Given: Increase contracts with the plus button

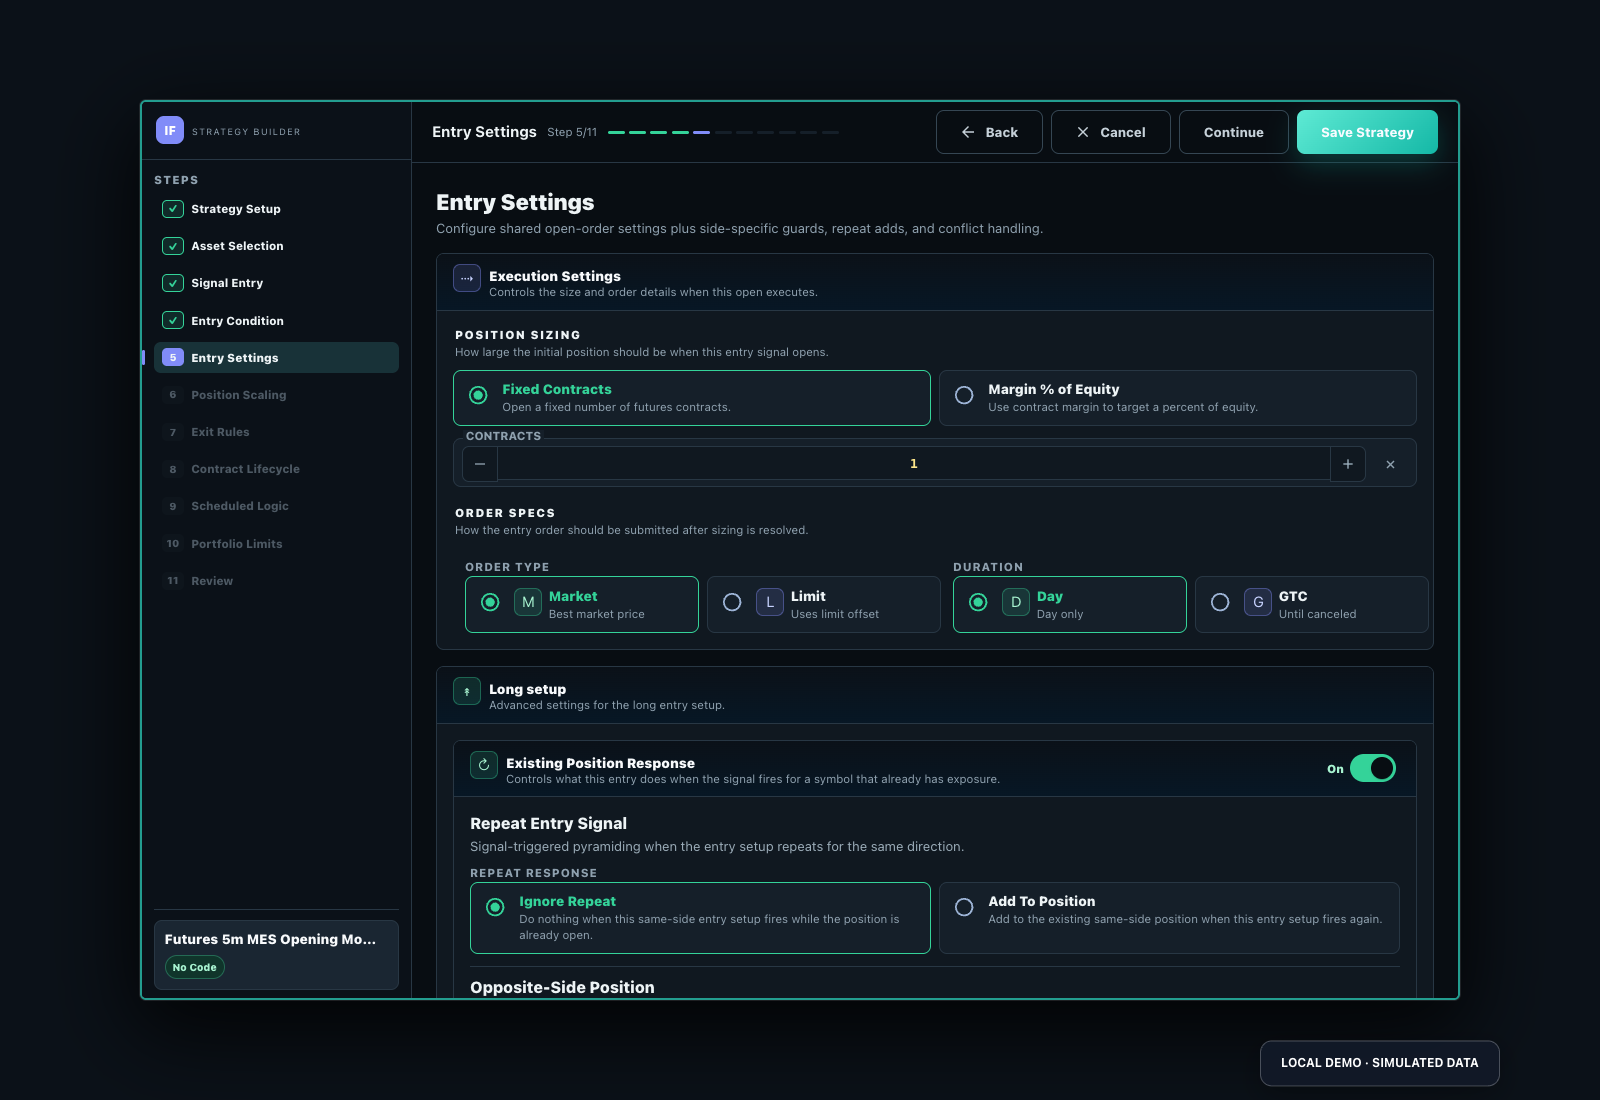Looking at the screenshot, I should tap(1348, 464).
